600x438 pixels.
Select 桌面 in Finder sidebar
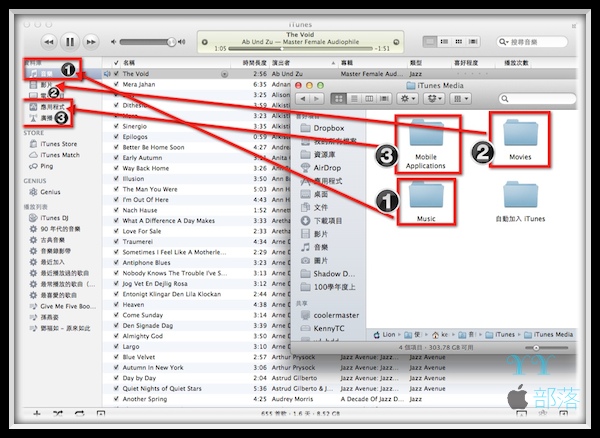click(315, 194)
